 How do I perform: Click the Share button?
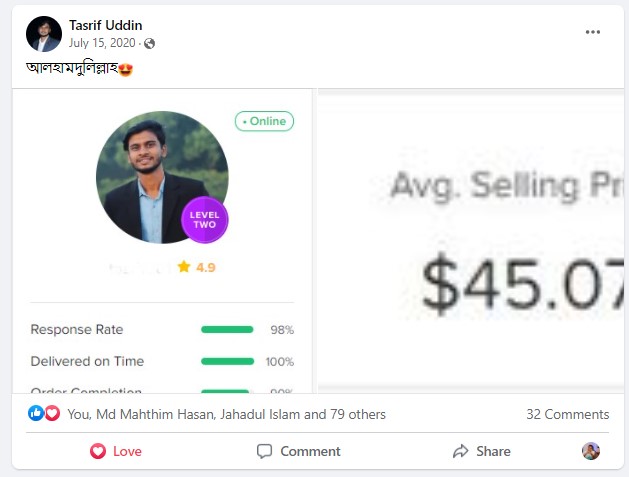(481, 451)
